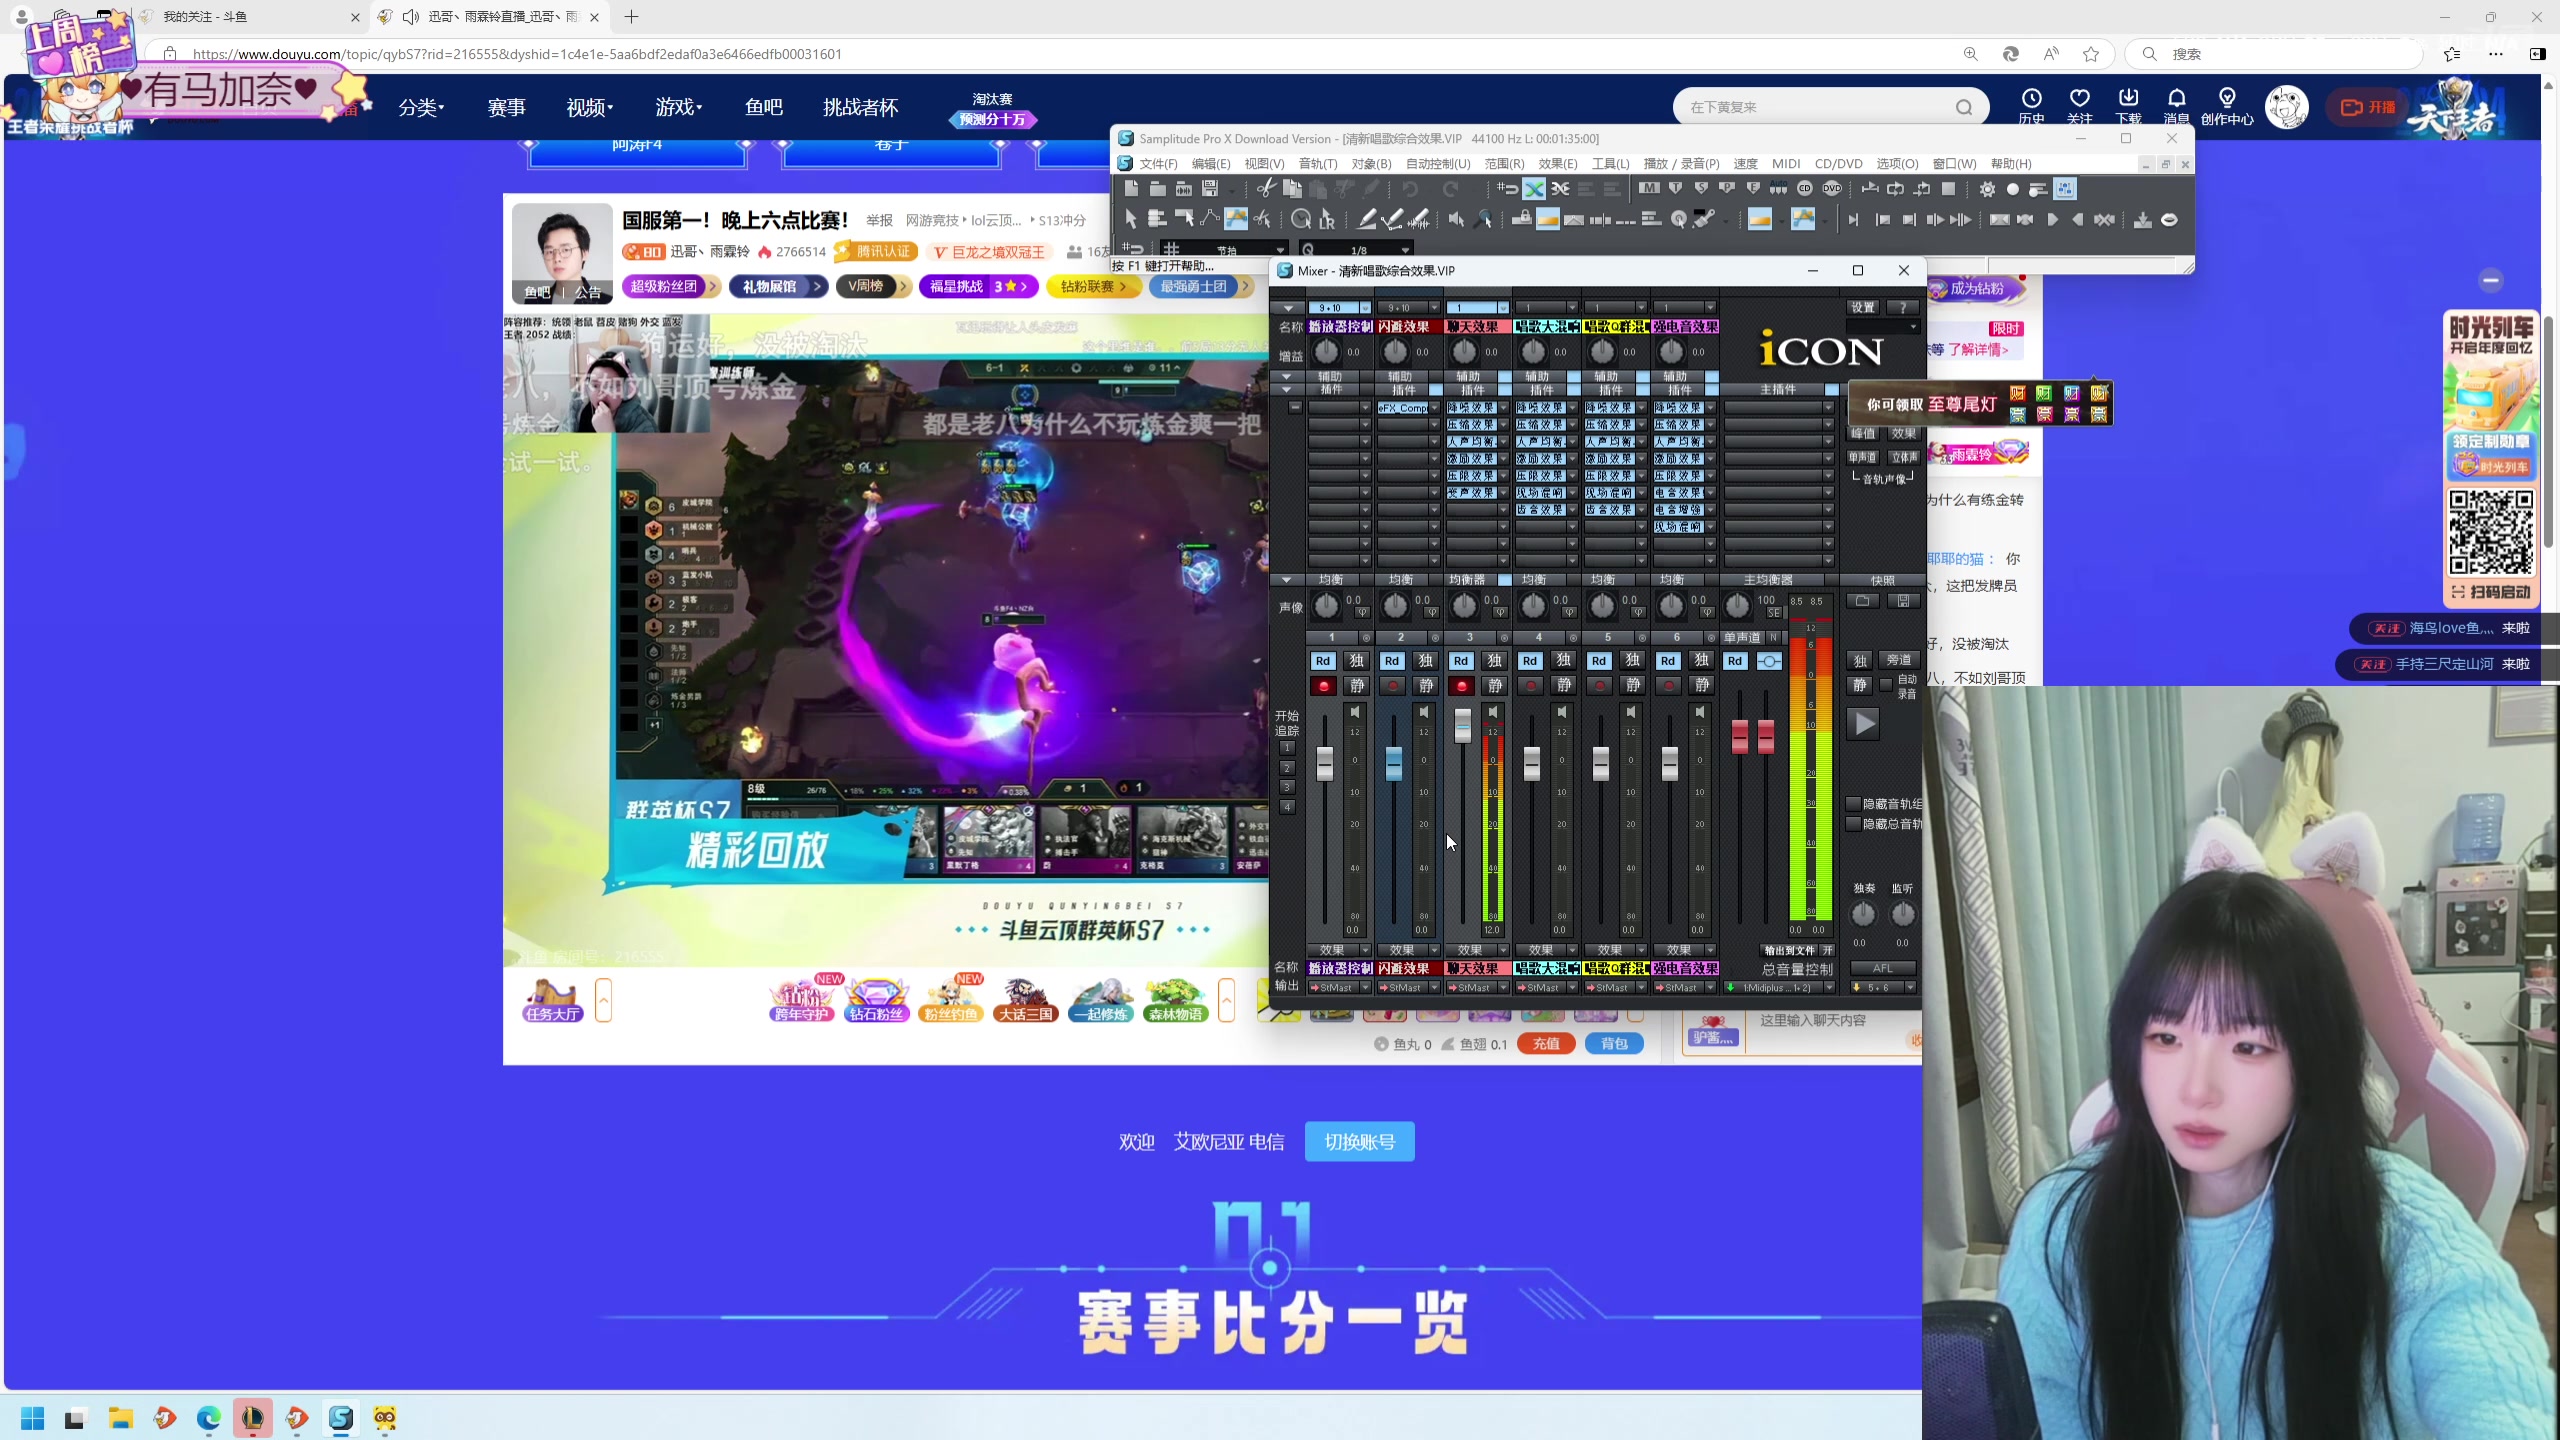The width and height of the screenshot is (2560, 1440).
Task: Open 文件(F) menu in Samplitude
Action: click(x=1158, y=164)
